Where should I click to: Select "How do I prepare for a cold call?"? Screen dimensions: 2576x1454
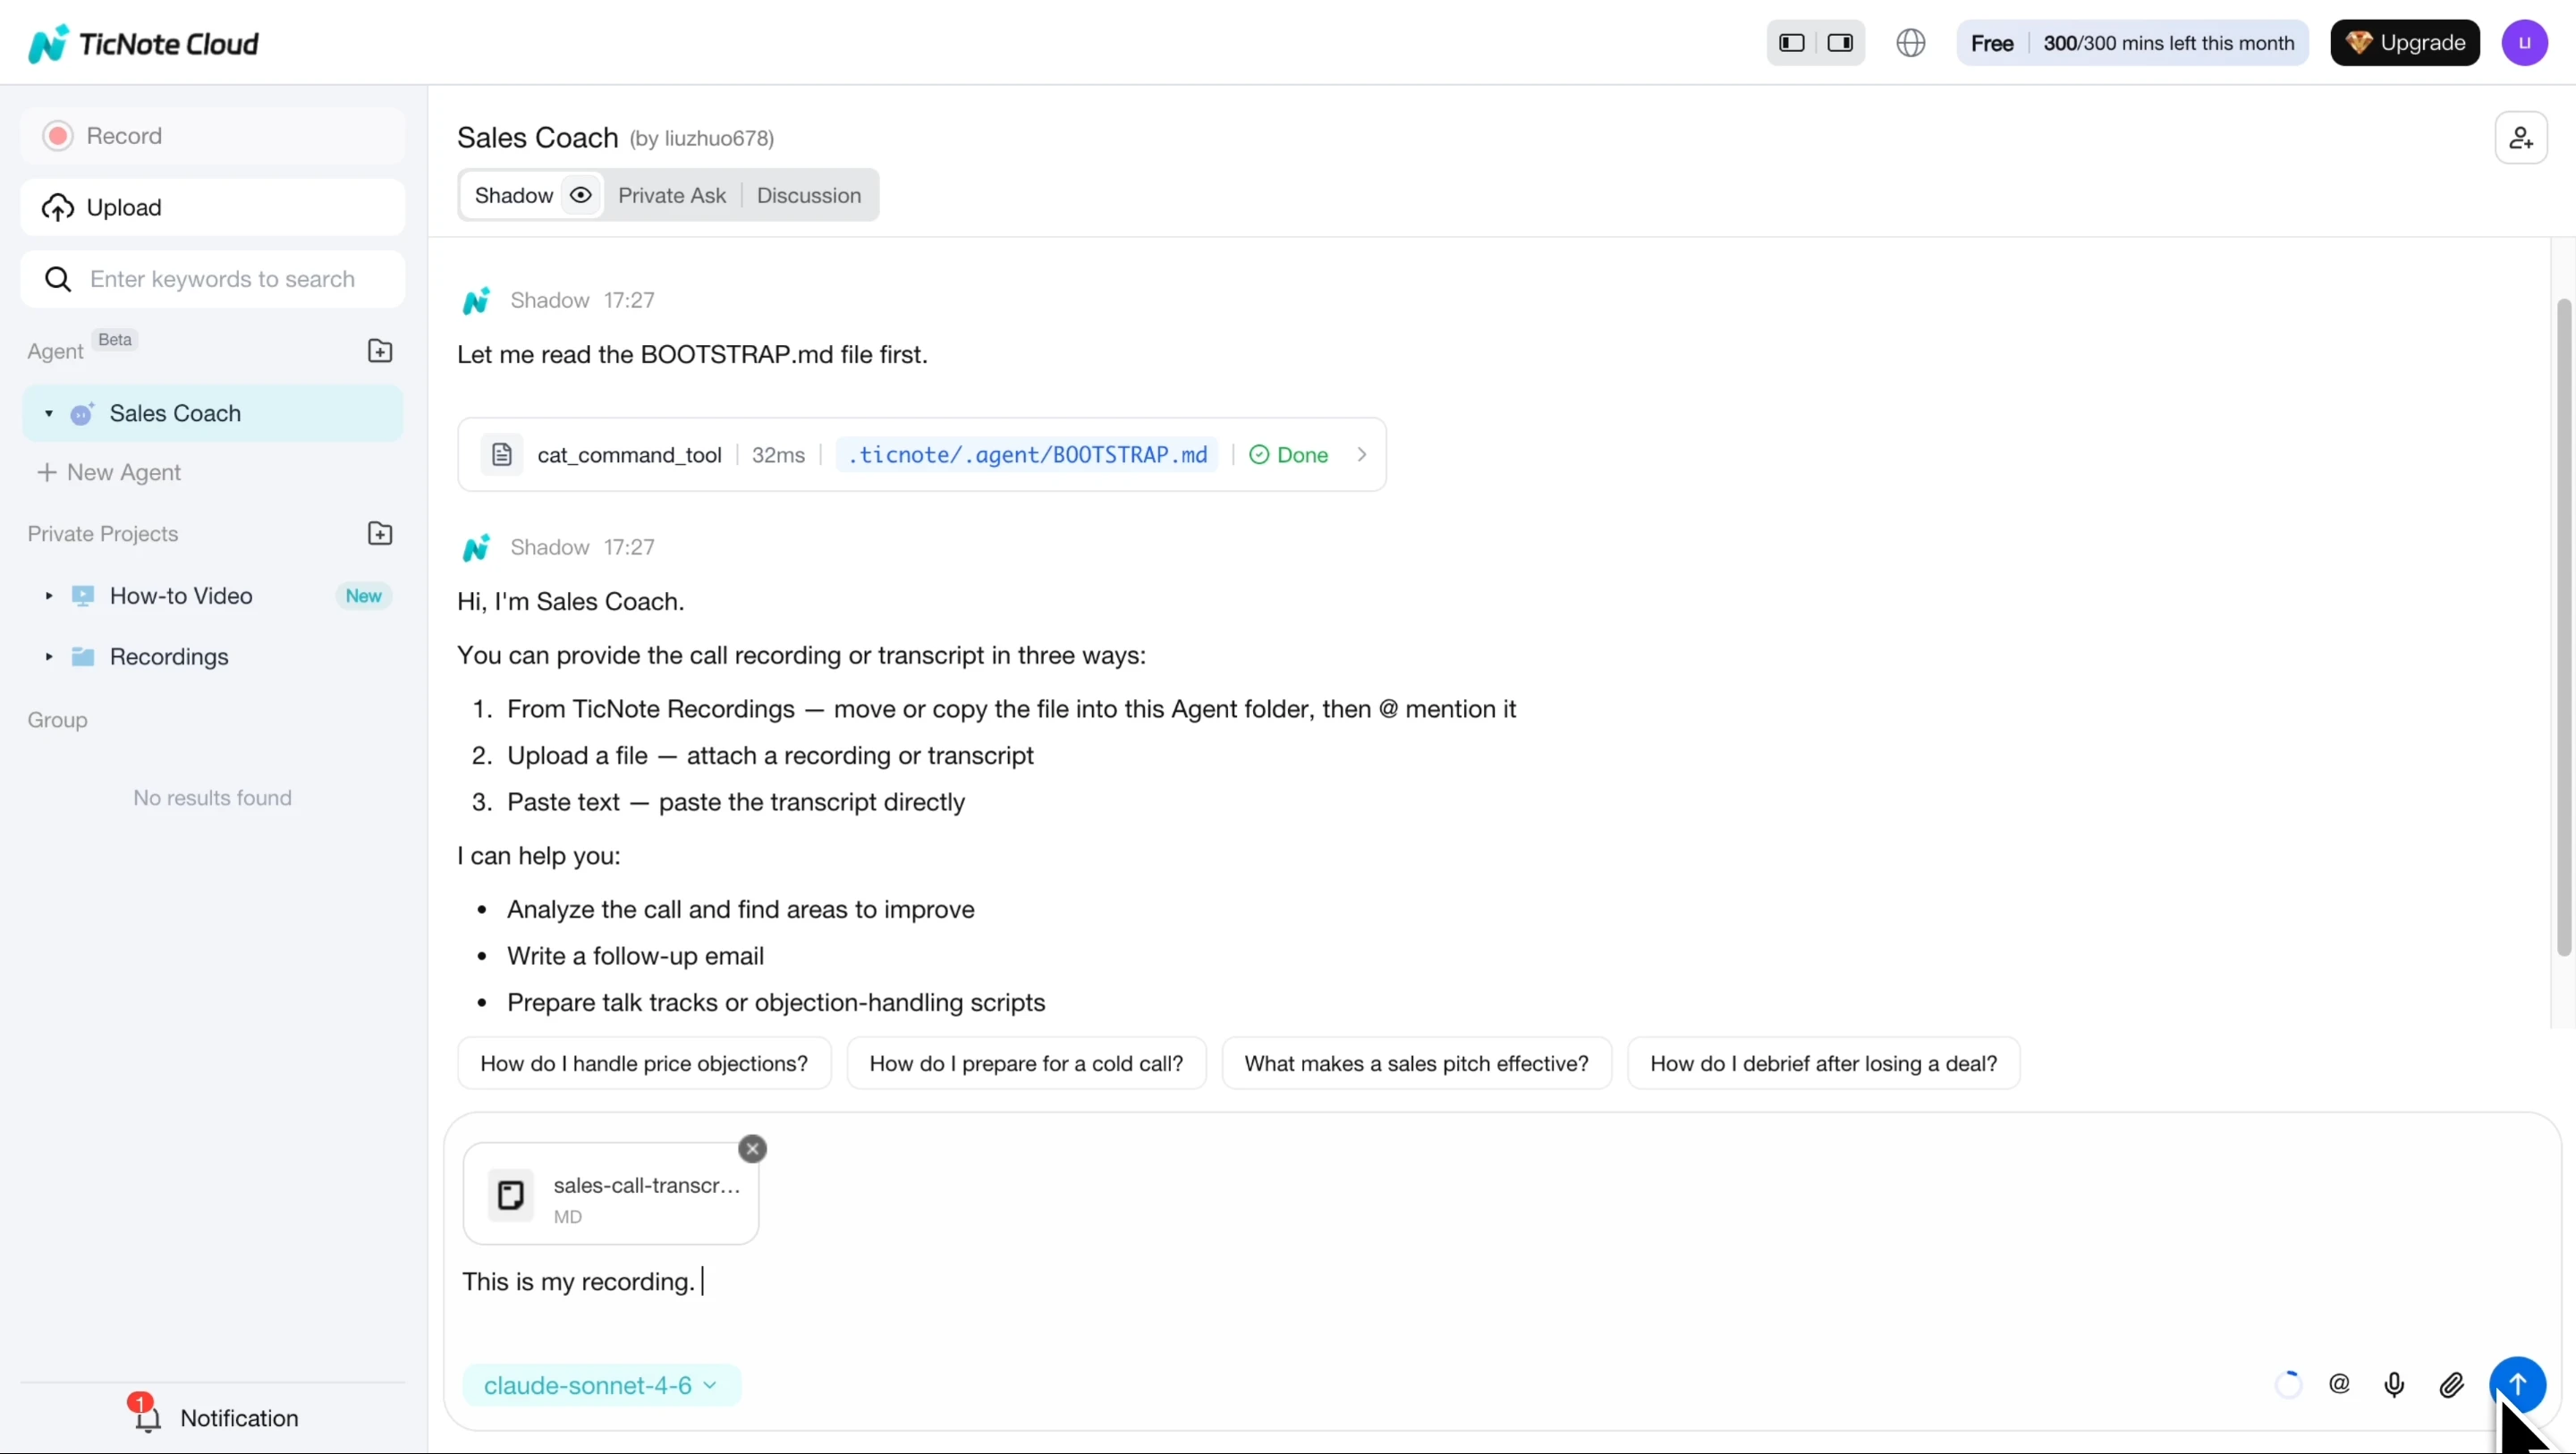tap(1026, 1064)
